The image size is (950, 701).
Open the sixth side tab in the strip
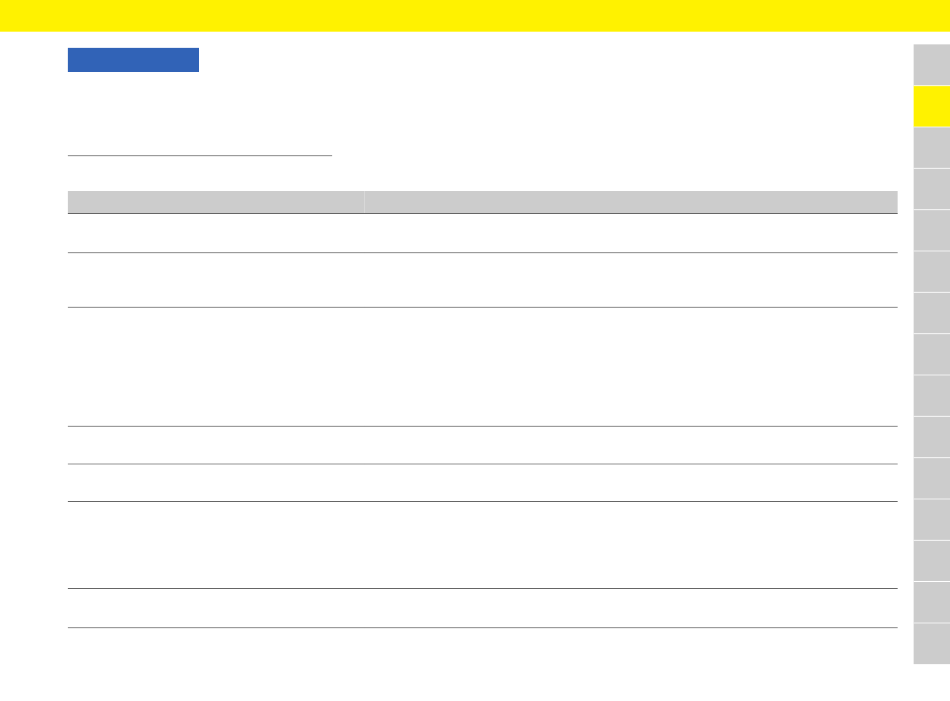932,271
